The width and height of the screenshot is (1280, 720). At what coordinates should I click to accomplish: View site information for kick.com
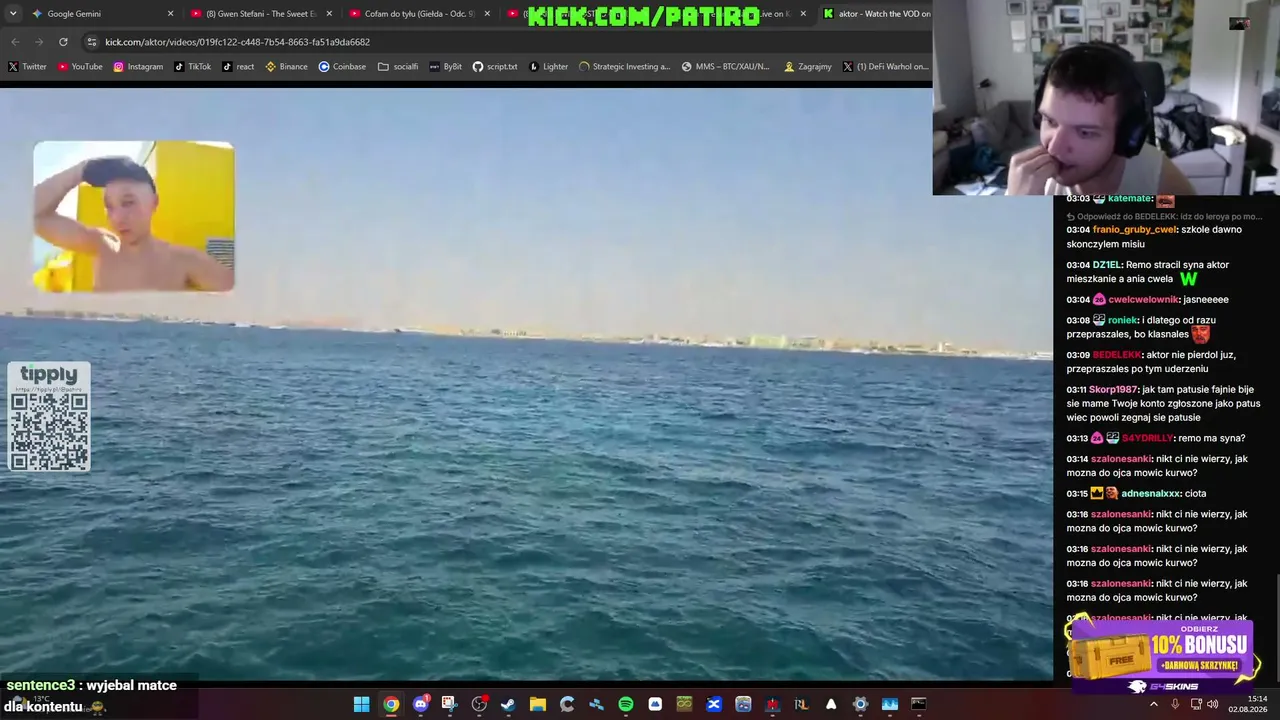point(92,42)
